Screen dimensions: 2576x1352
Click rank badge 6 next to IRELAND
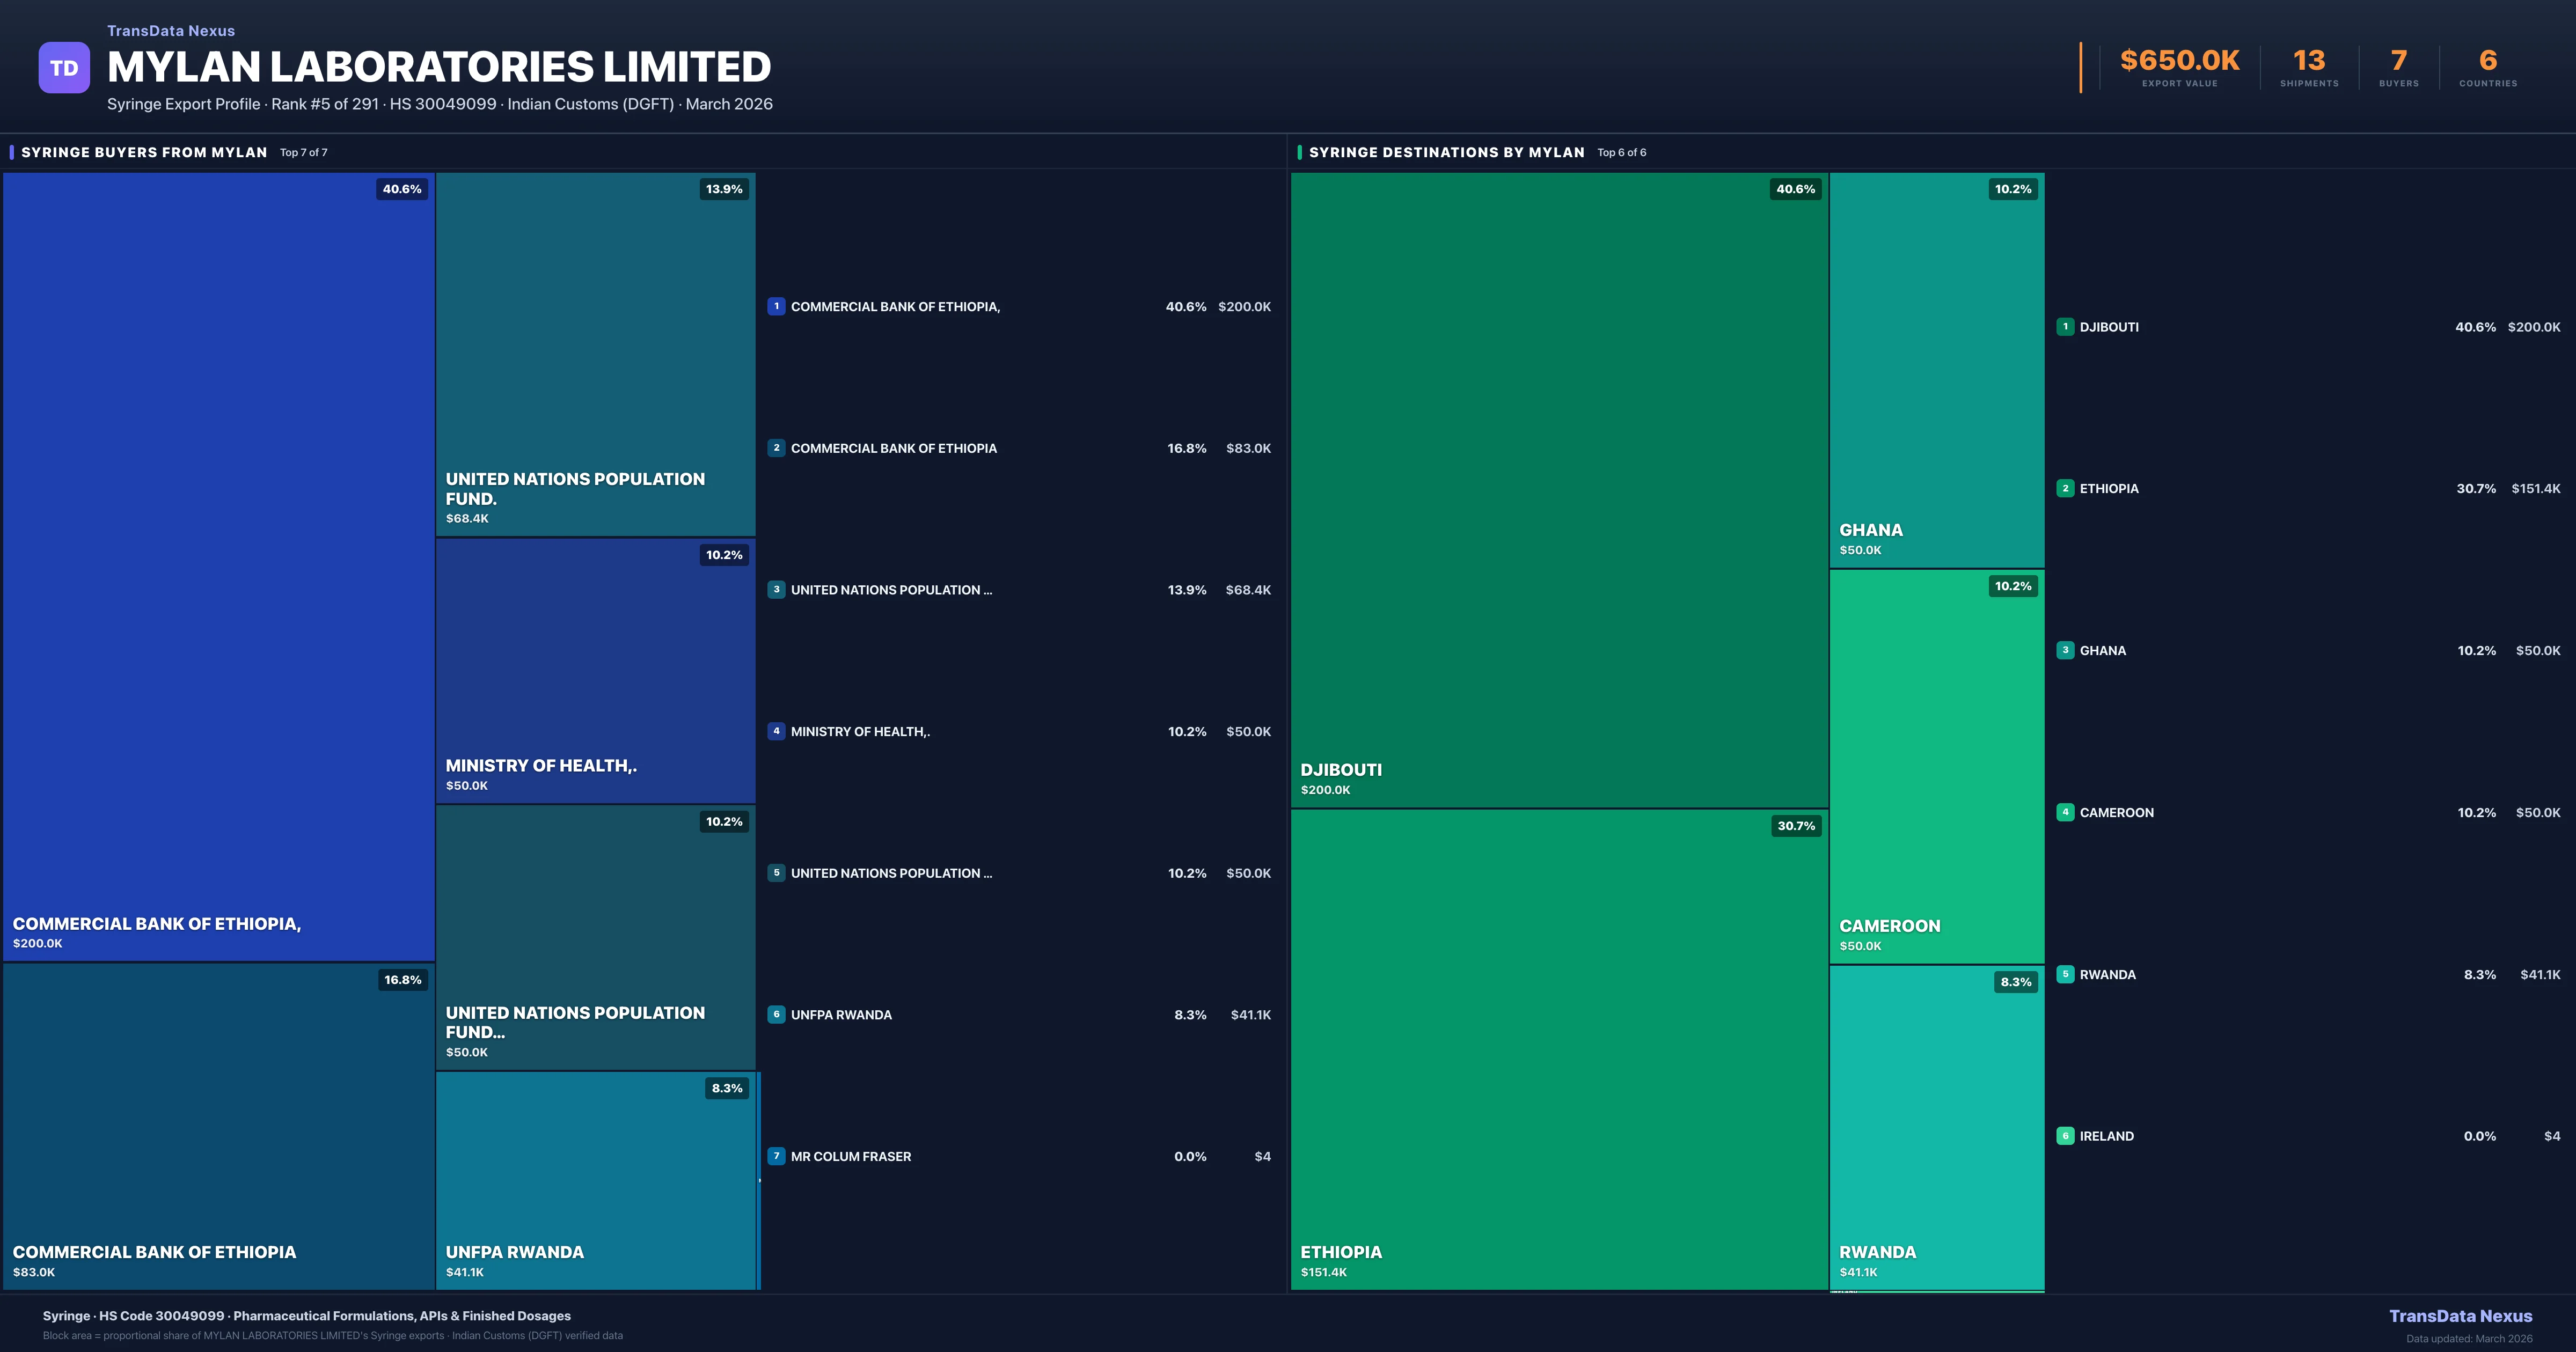(2065, 1136)
